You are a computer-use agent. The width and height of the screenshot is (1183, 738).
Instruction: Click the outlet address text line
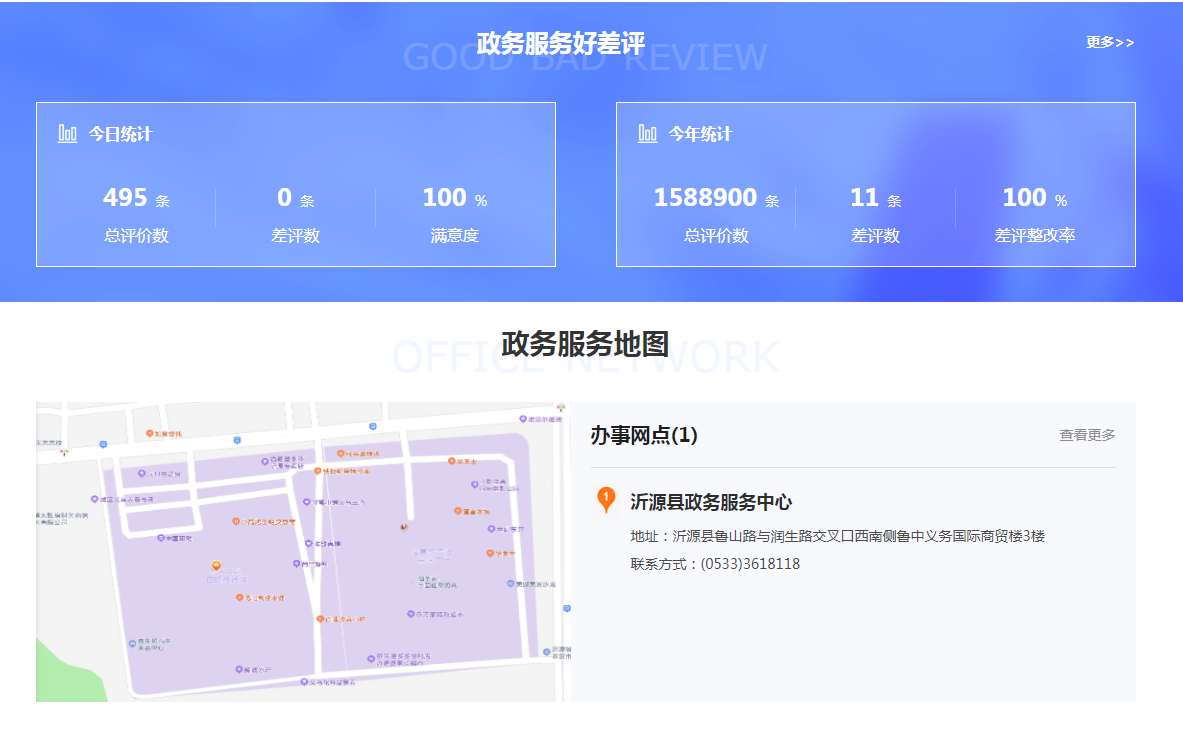(x=837, y=536)
